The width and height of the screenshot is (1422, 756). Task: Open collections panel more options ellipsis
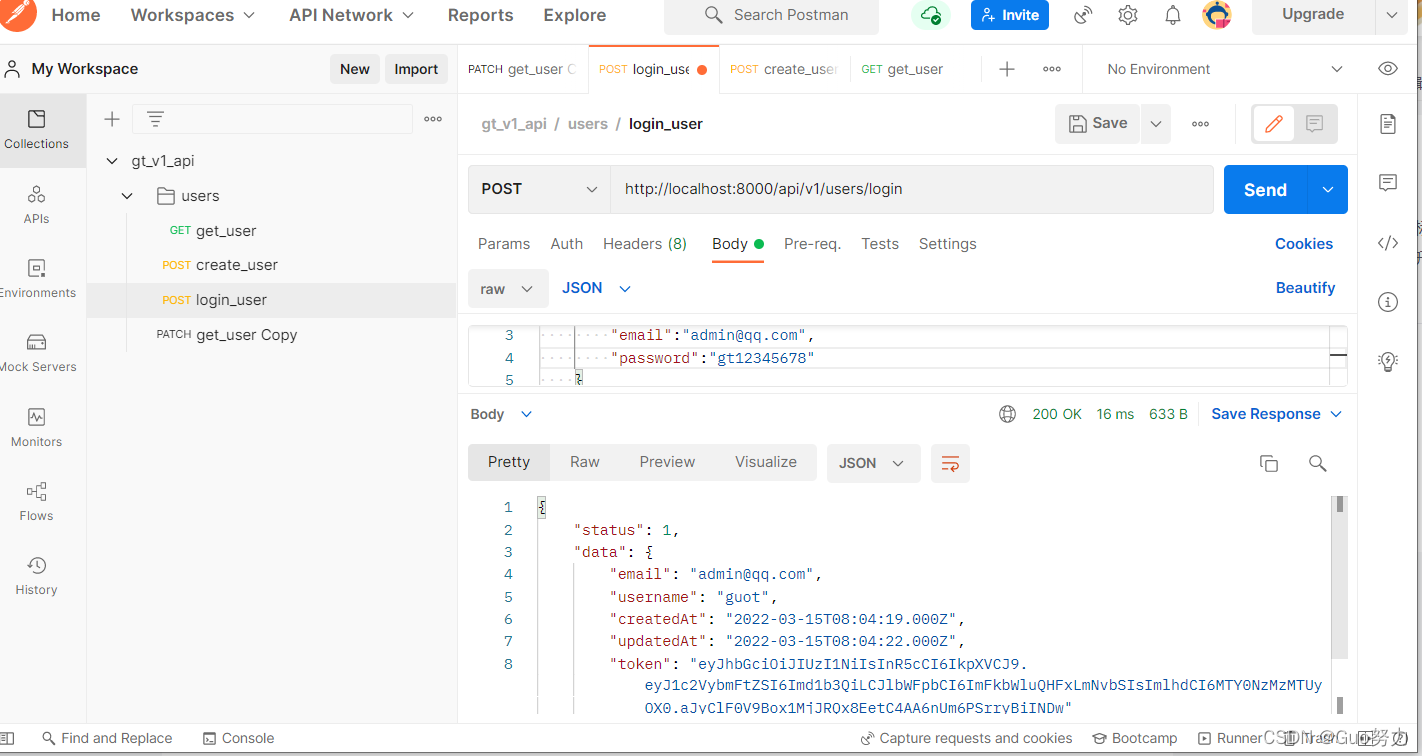[433, 119]
